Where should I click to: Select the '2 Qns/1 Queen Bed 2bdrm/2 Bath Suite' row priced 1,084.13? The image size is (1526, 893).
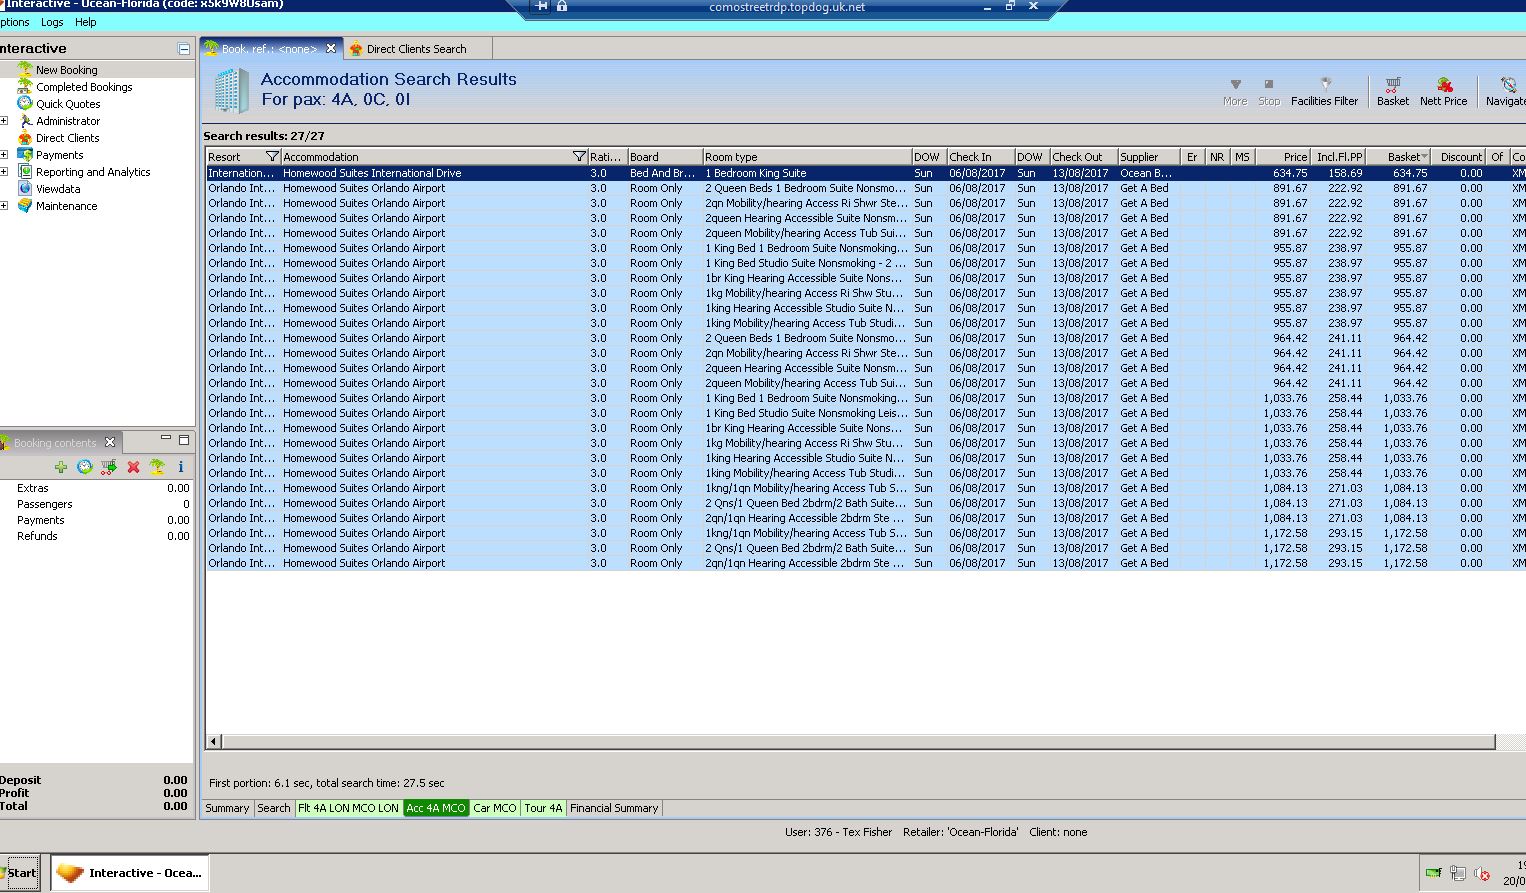click(x=865, y=503)
